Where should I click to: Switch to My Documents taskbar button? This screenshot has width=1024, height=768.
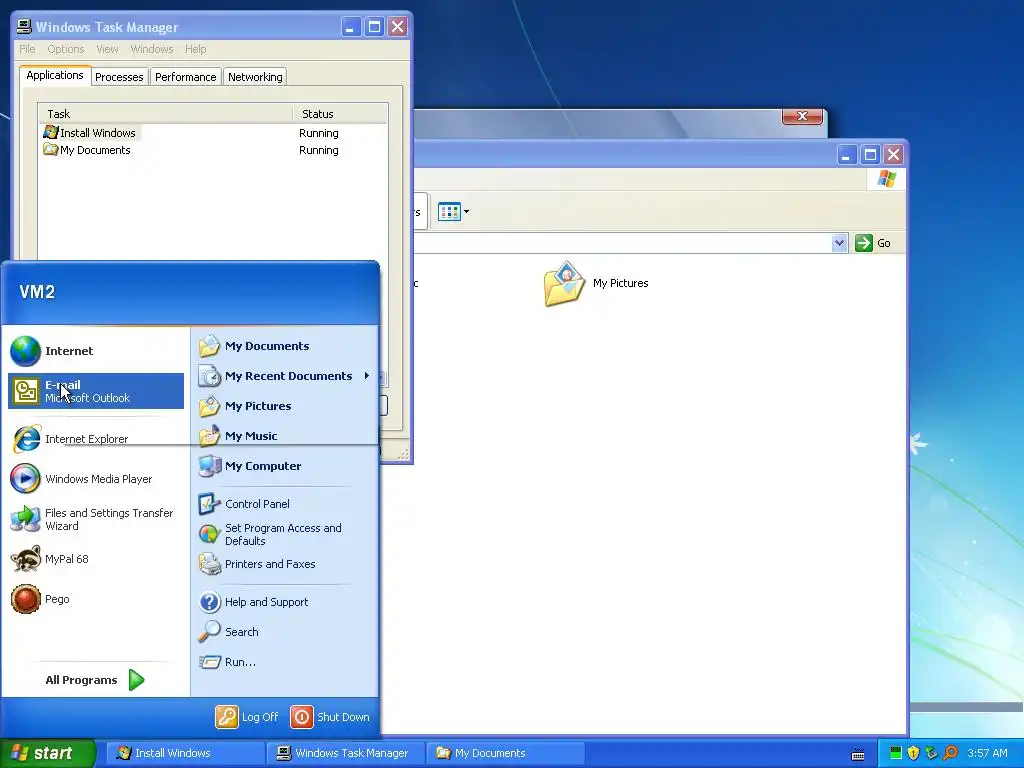505,753
